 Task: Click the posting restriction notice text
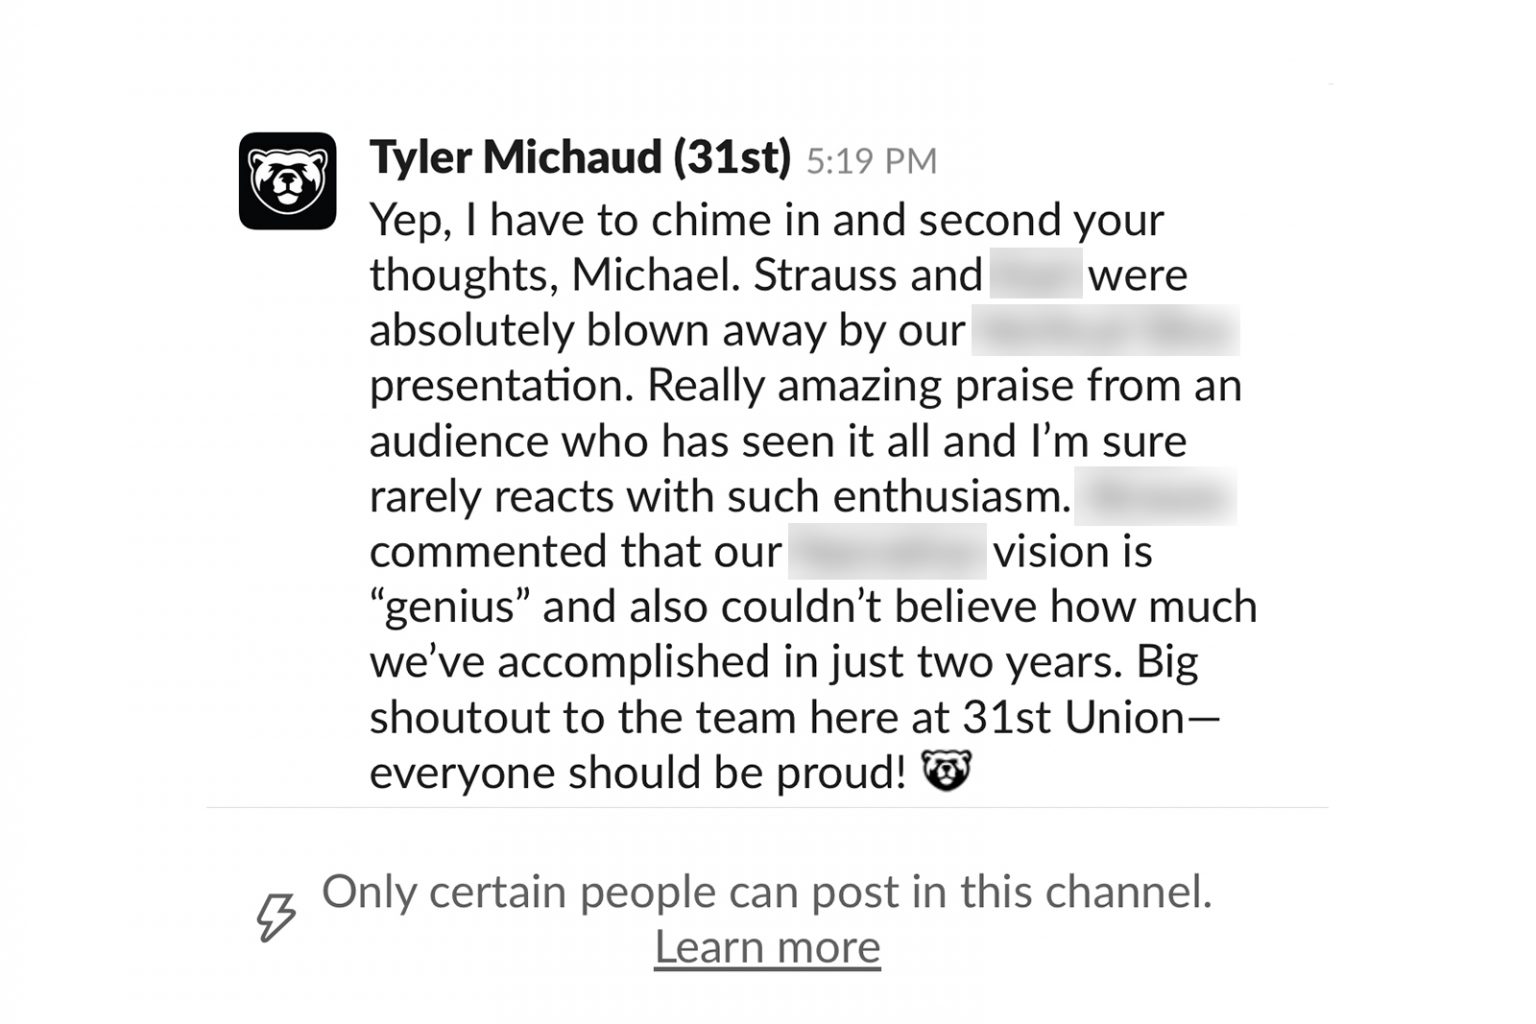(767, 891)
